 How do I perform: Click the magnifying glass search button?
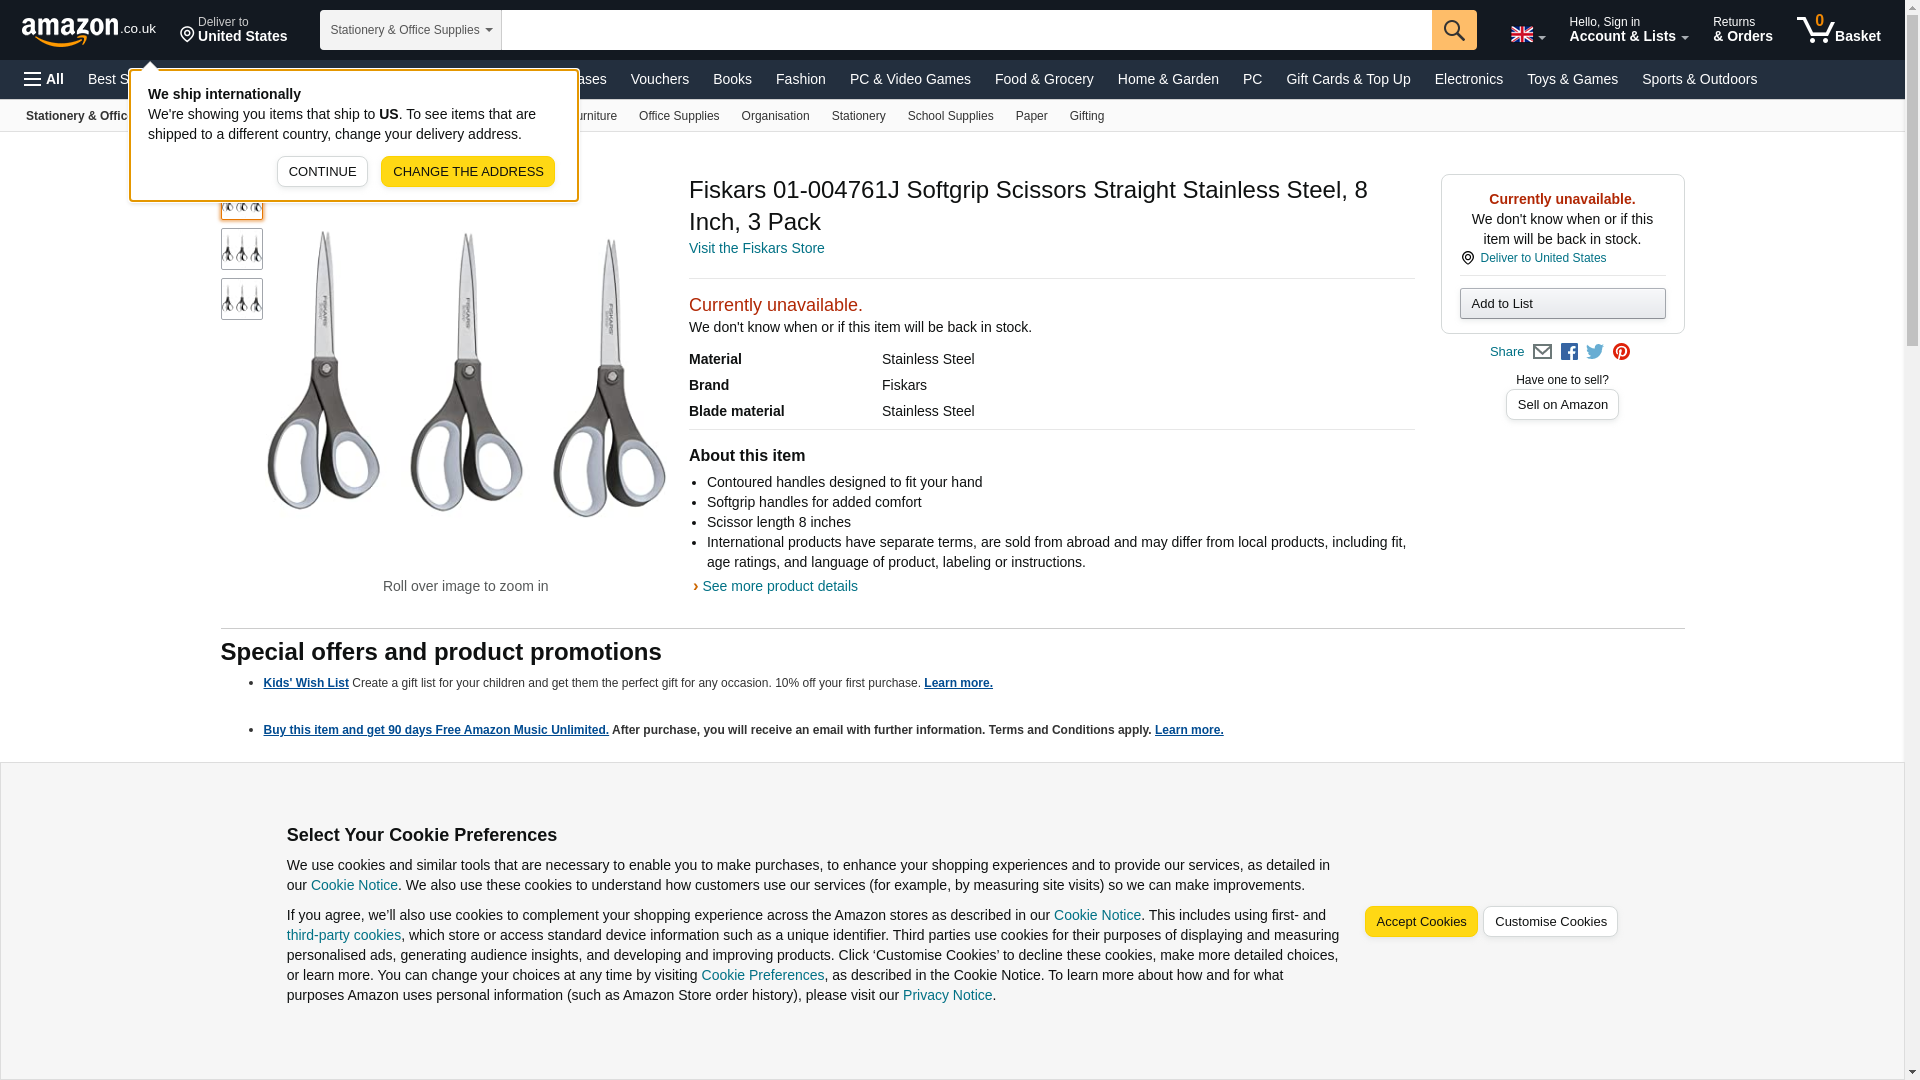[1453, 30]
